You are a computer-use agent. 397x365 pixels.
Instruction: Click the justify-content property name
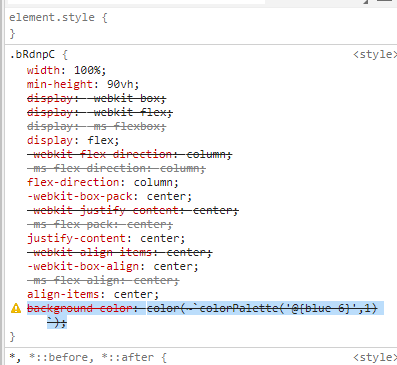(x=77, y=238)
